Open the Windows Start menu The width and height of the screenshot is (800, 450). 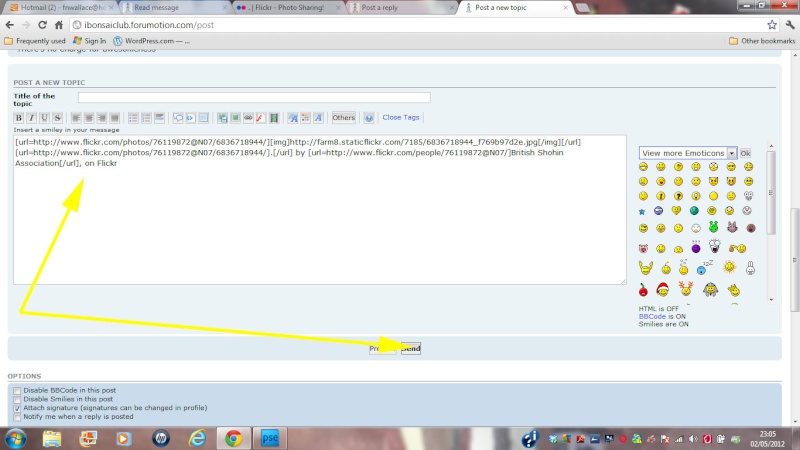(x=15, y=439)
